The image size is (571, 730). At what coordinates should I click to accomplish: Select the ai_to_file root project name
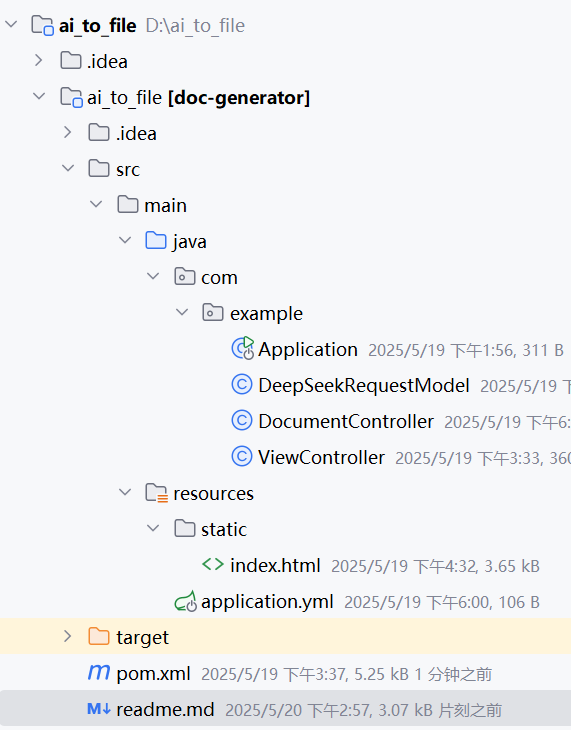pos(97,26)
